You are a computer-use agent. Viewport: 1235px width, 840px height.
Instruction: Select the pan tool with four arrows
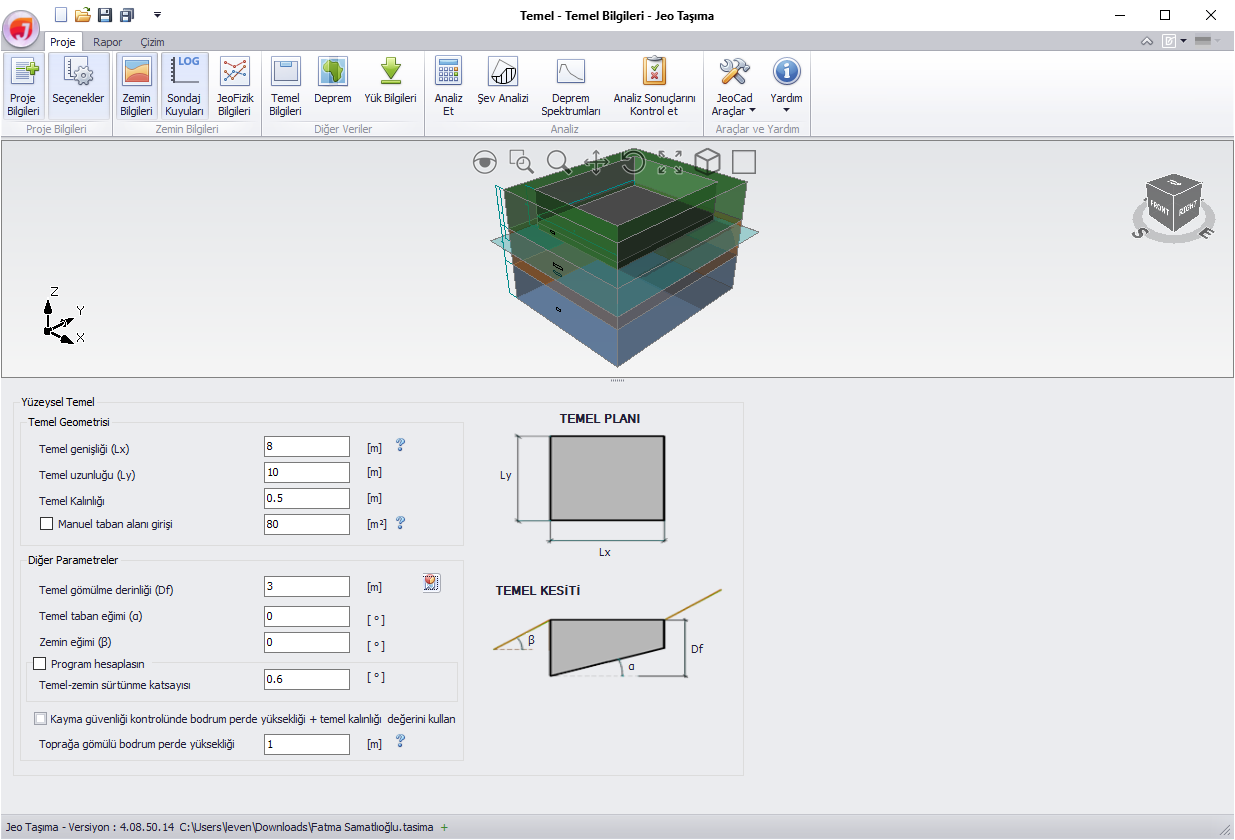click(x=596, y=162)
